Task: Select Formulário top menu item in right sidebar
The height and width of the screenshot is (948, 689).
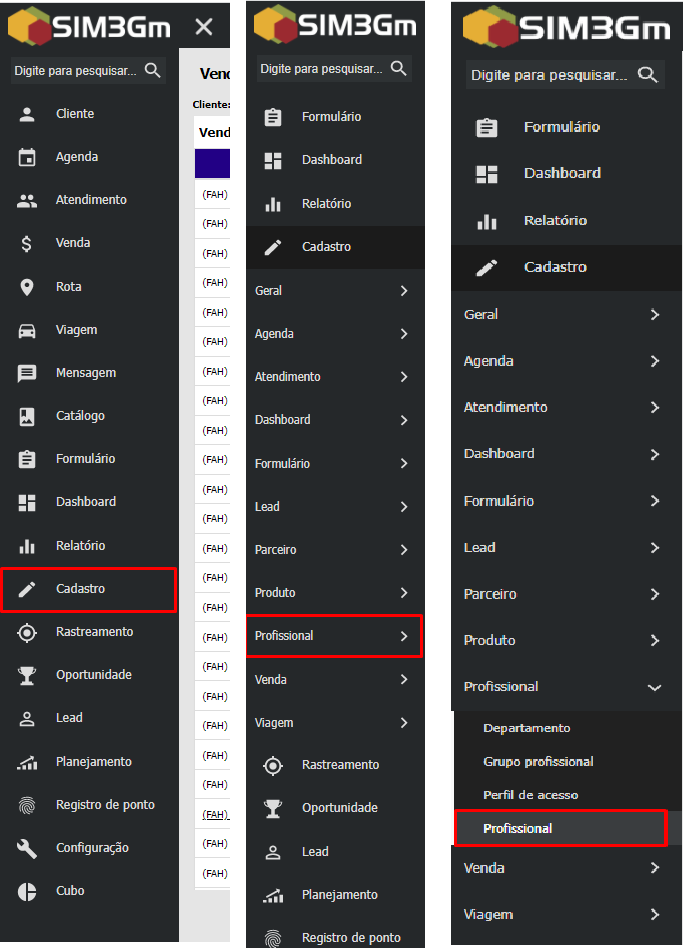Action: pos(561,128)
